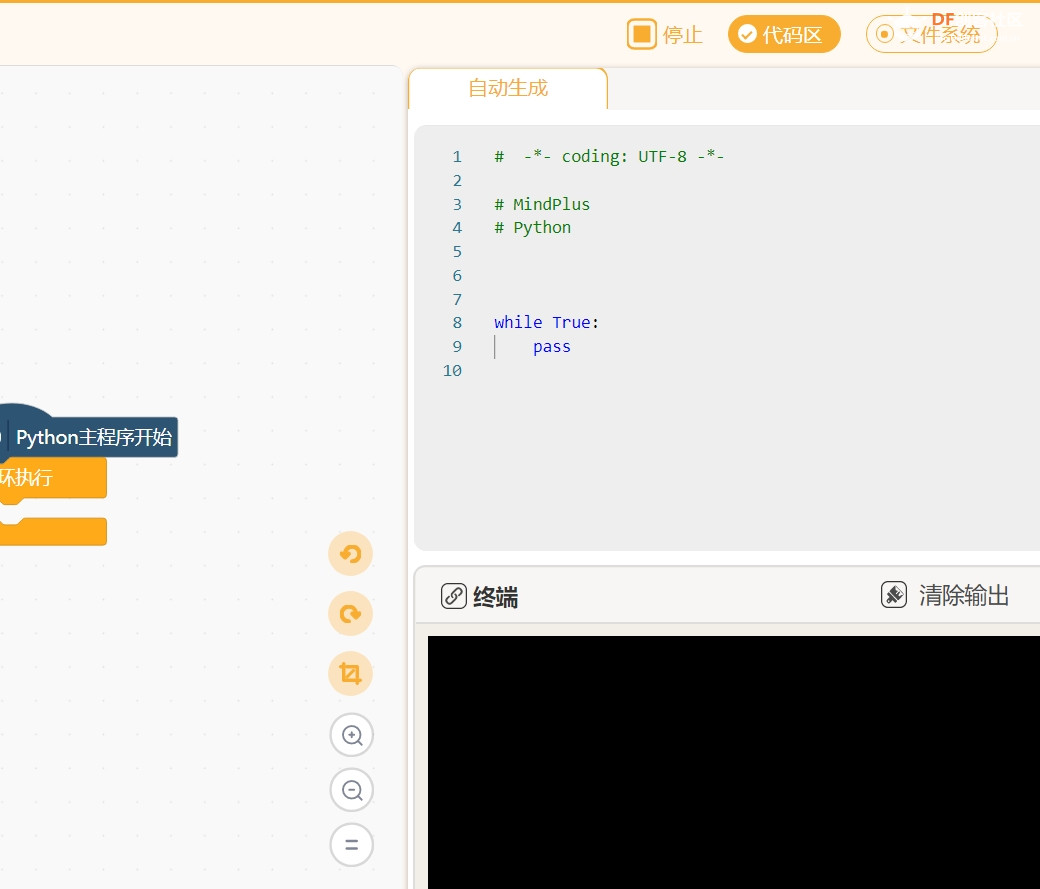Reset the workspace zoom to default
This screenshot has height=889, width=1040.
(352, 845)
